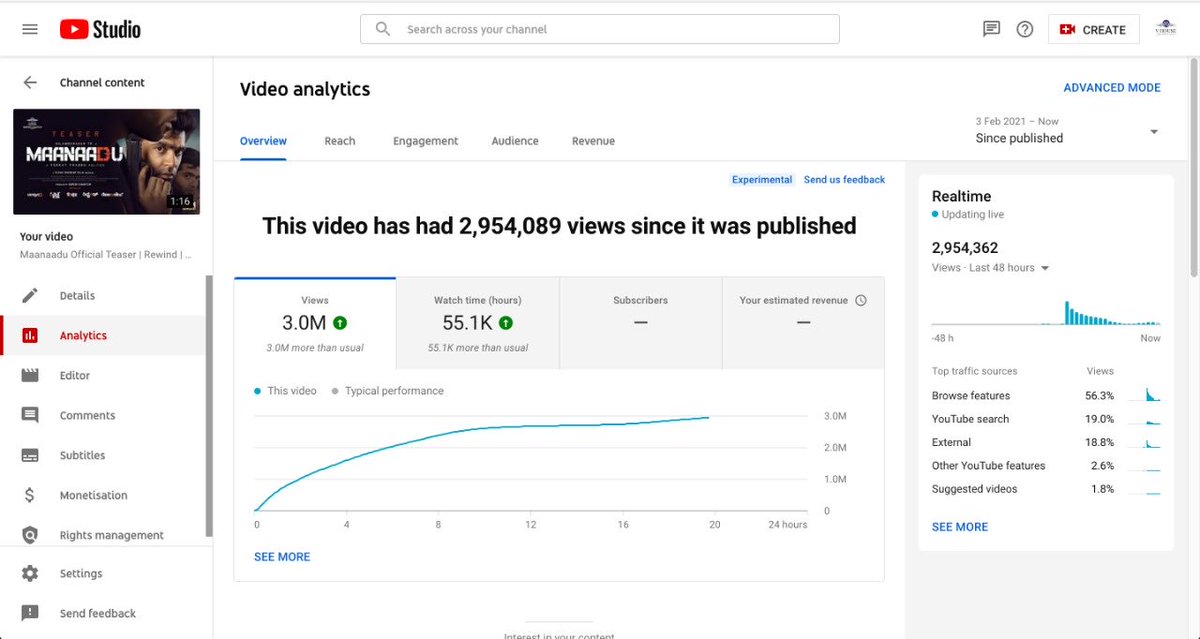The width and height of the screenshot is (1200, 639).
Task: Select the Since published date range
Action: coord(1019,138)
